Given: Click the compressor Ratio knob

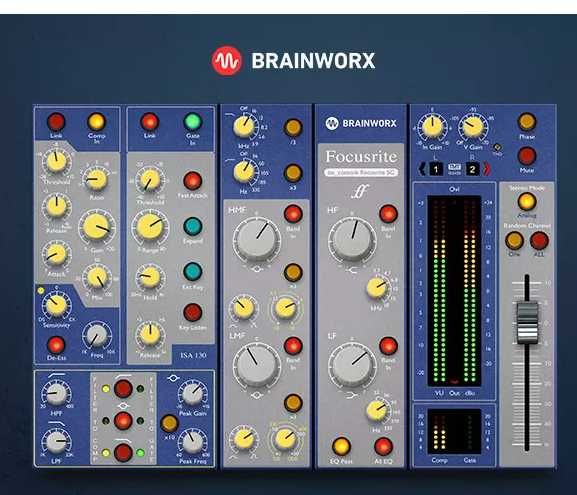Looking at the screenshot, I should click(x=96, y=180).
